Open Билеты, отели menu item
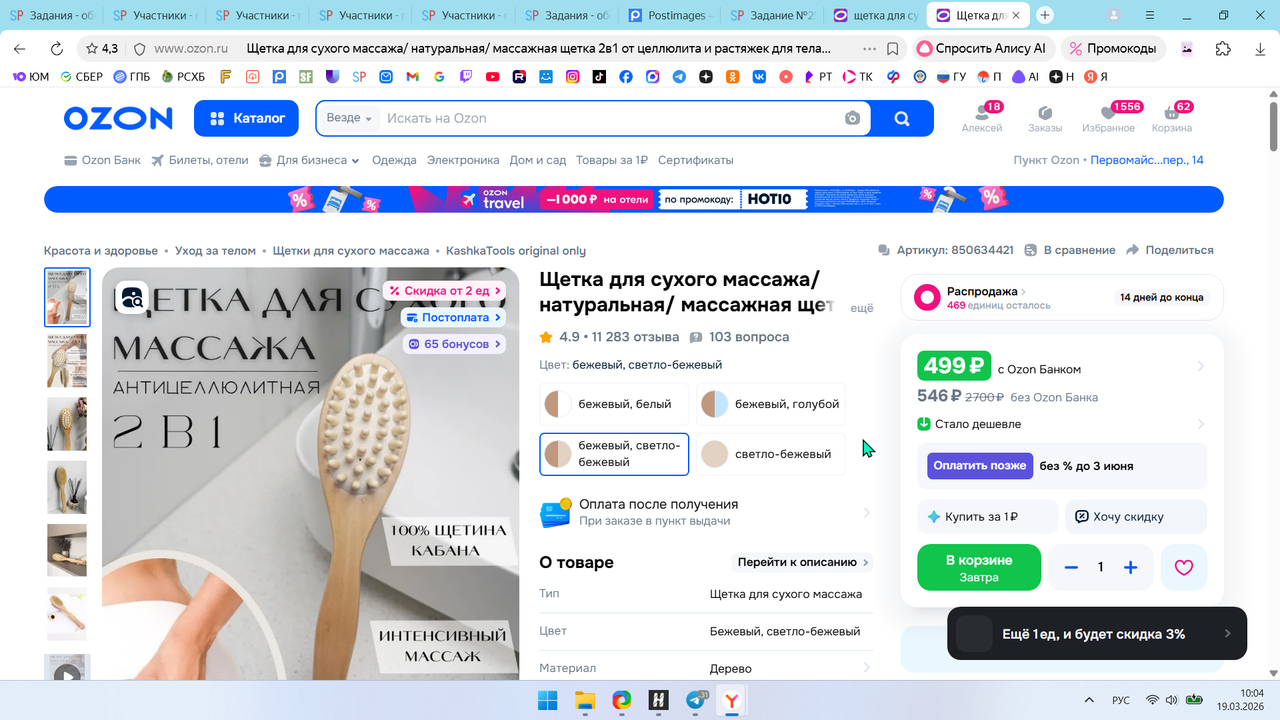 [x=200, y=160]
